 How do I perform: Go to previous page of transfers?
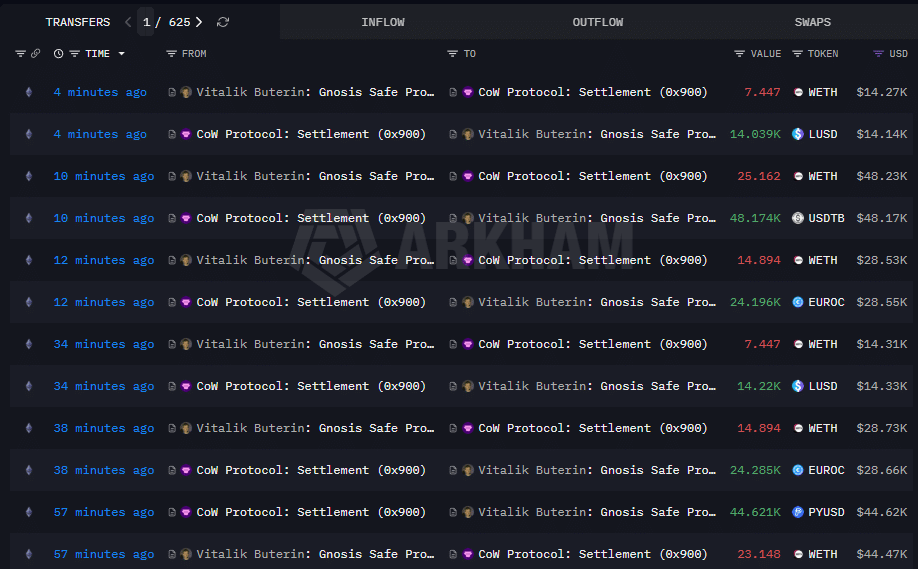[x=128, y=22]
